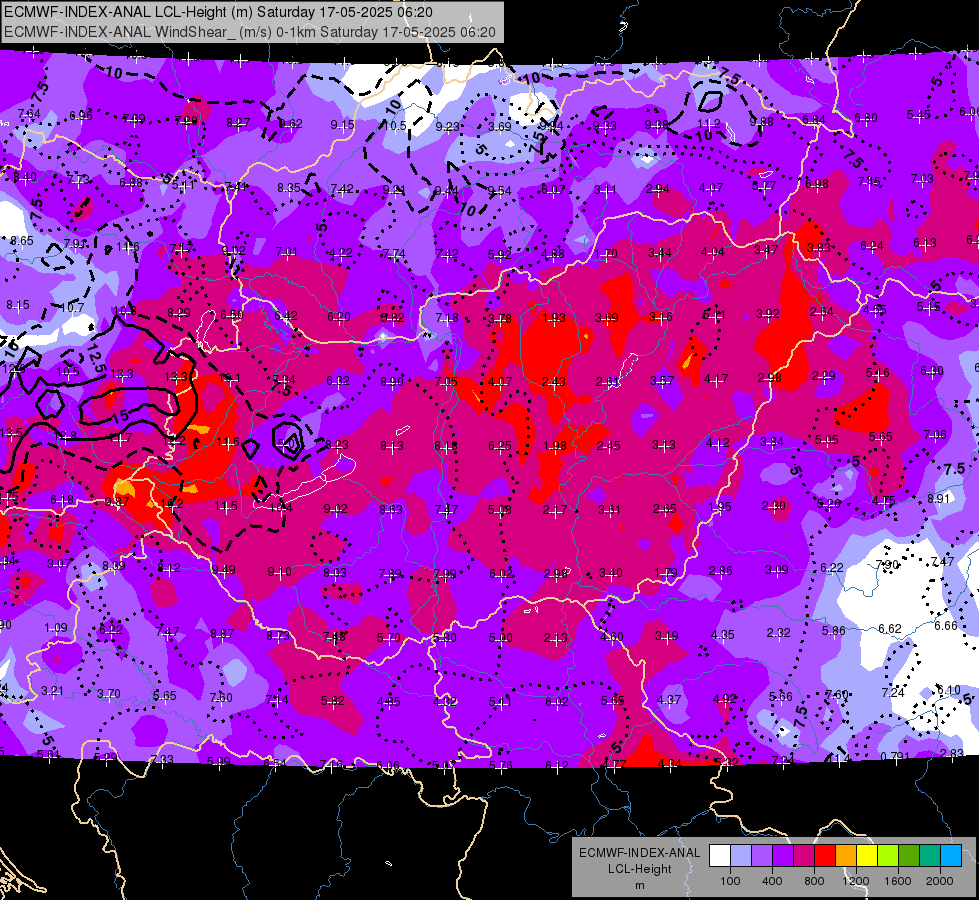Screen dimensions: 979x900
Task: Click the WindShear 0-1km title line
Action: point(250,32)
